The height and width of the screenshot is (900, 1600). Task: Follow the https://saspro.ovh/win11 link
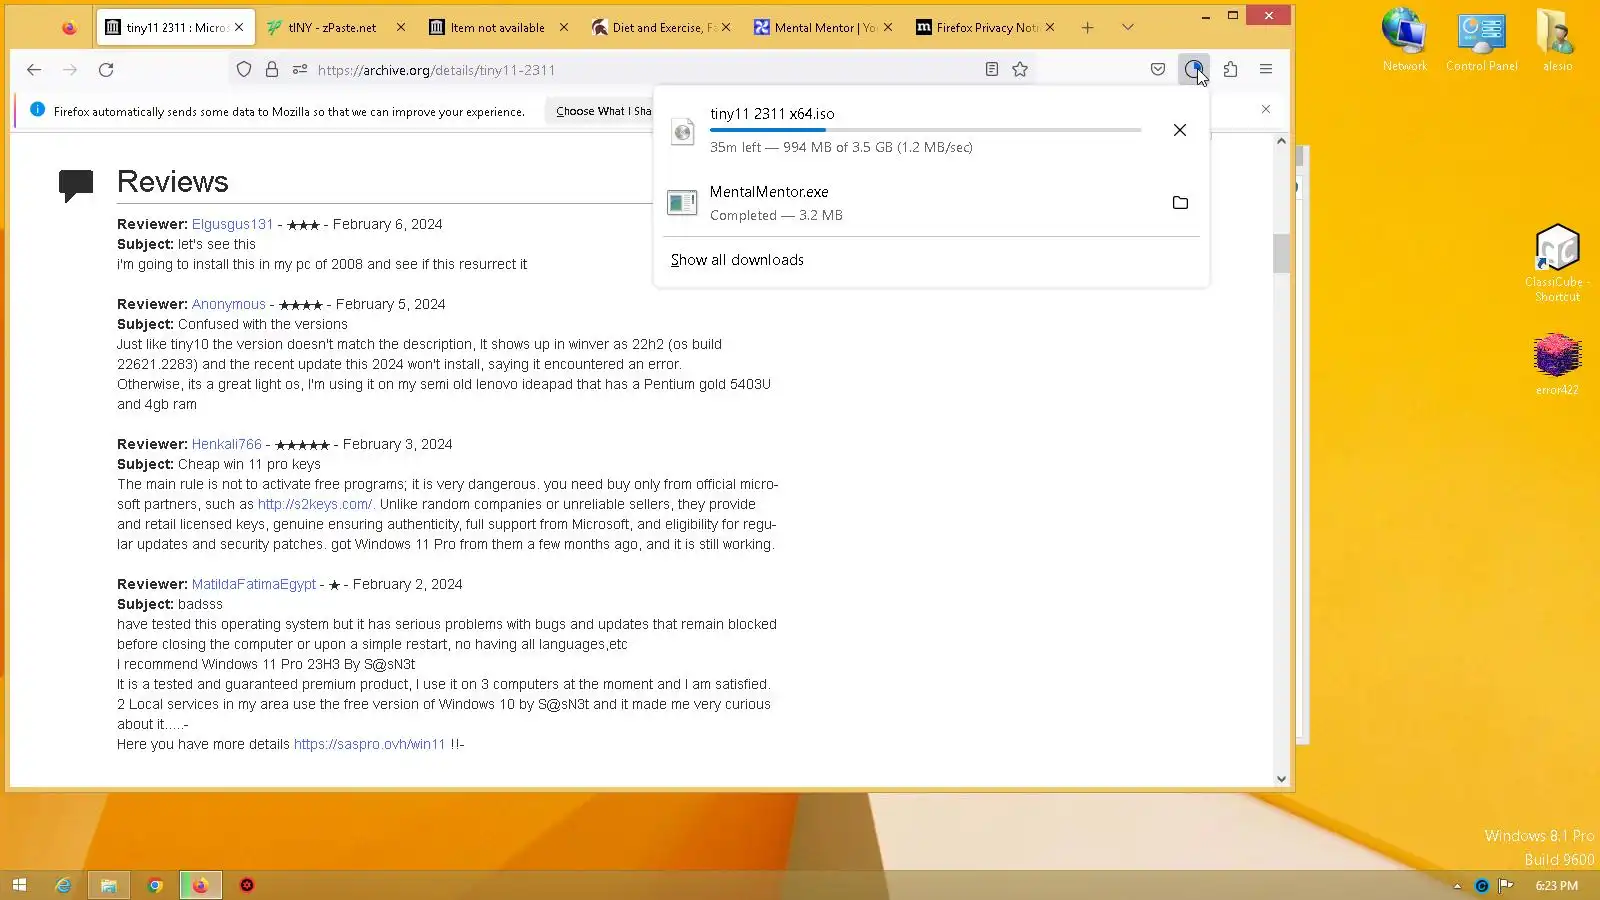369,745
